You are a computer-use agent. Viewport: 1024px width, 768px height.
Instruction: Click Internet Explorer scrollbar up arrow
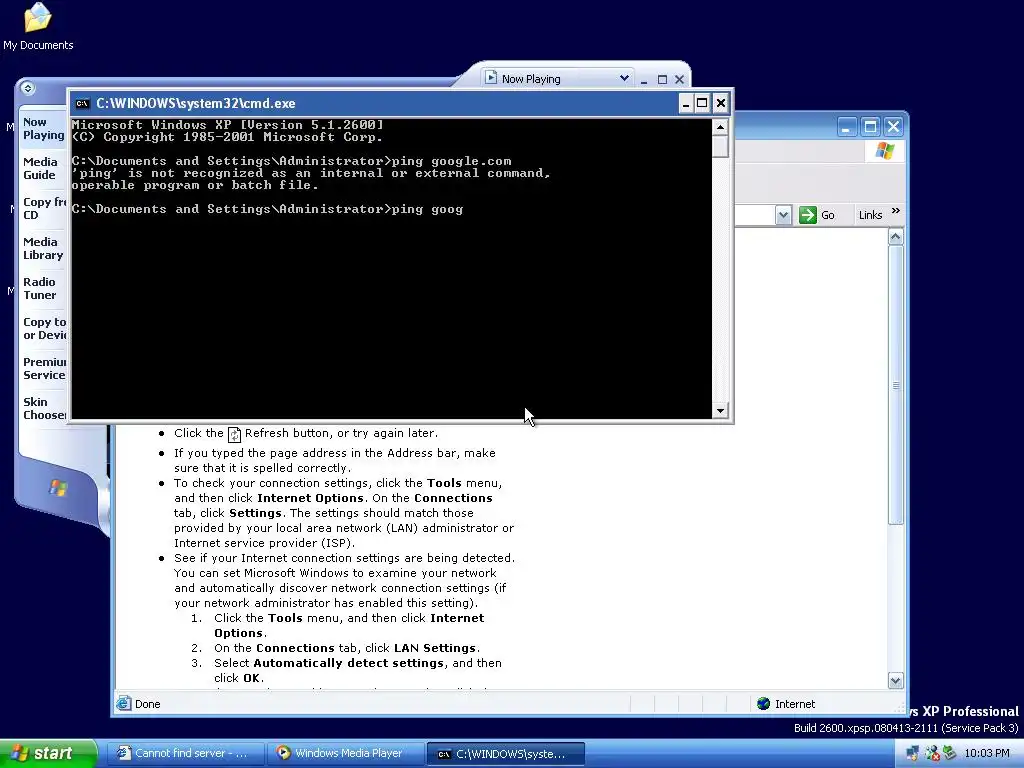click(896, 236)
